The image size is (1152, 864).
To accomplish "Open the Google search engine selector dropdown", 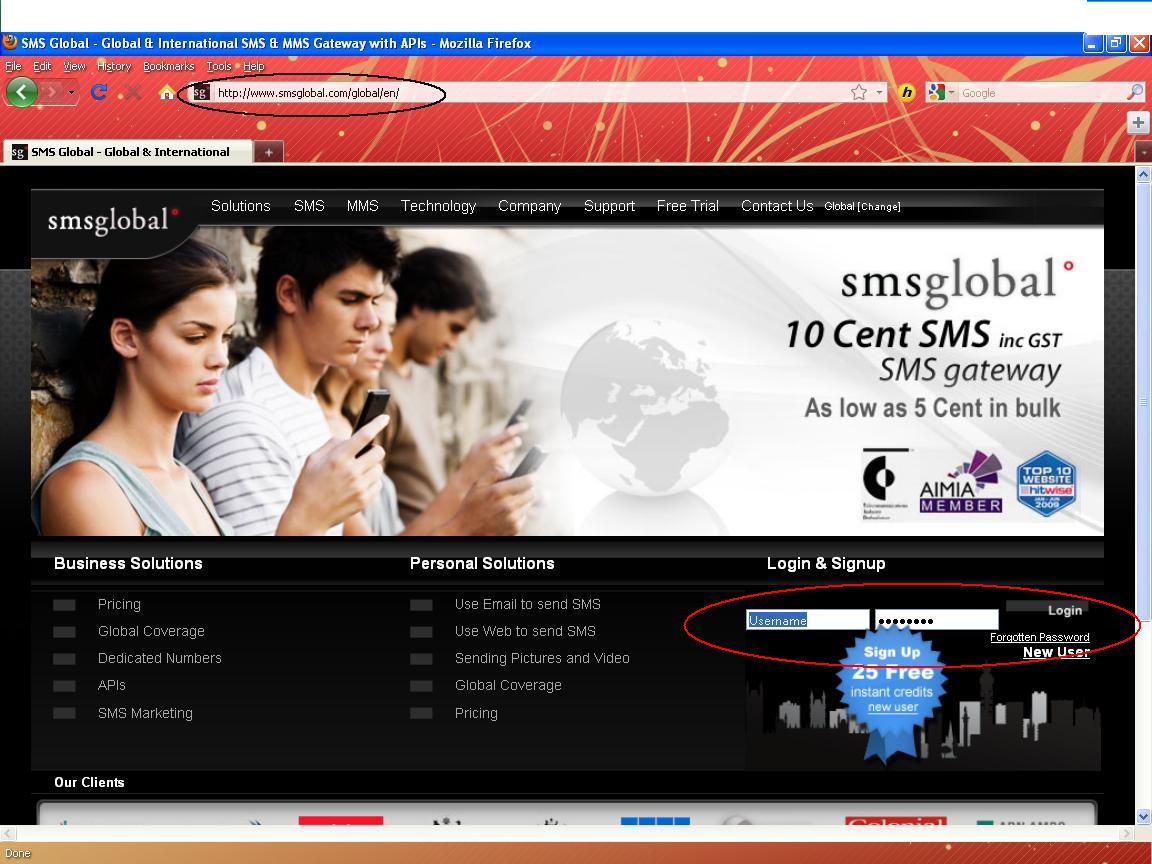I will click(941, 93).
